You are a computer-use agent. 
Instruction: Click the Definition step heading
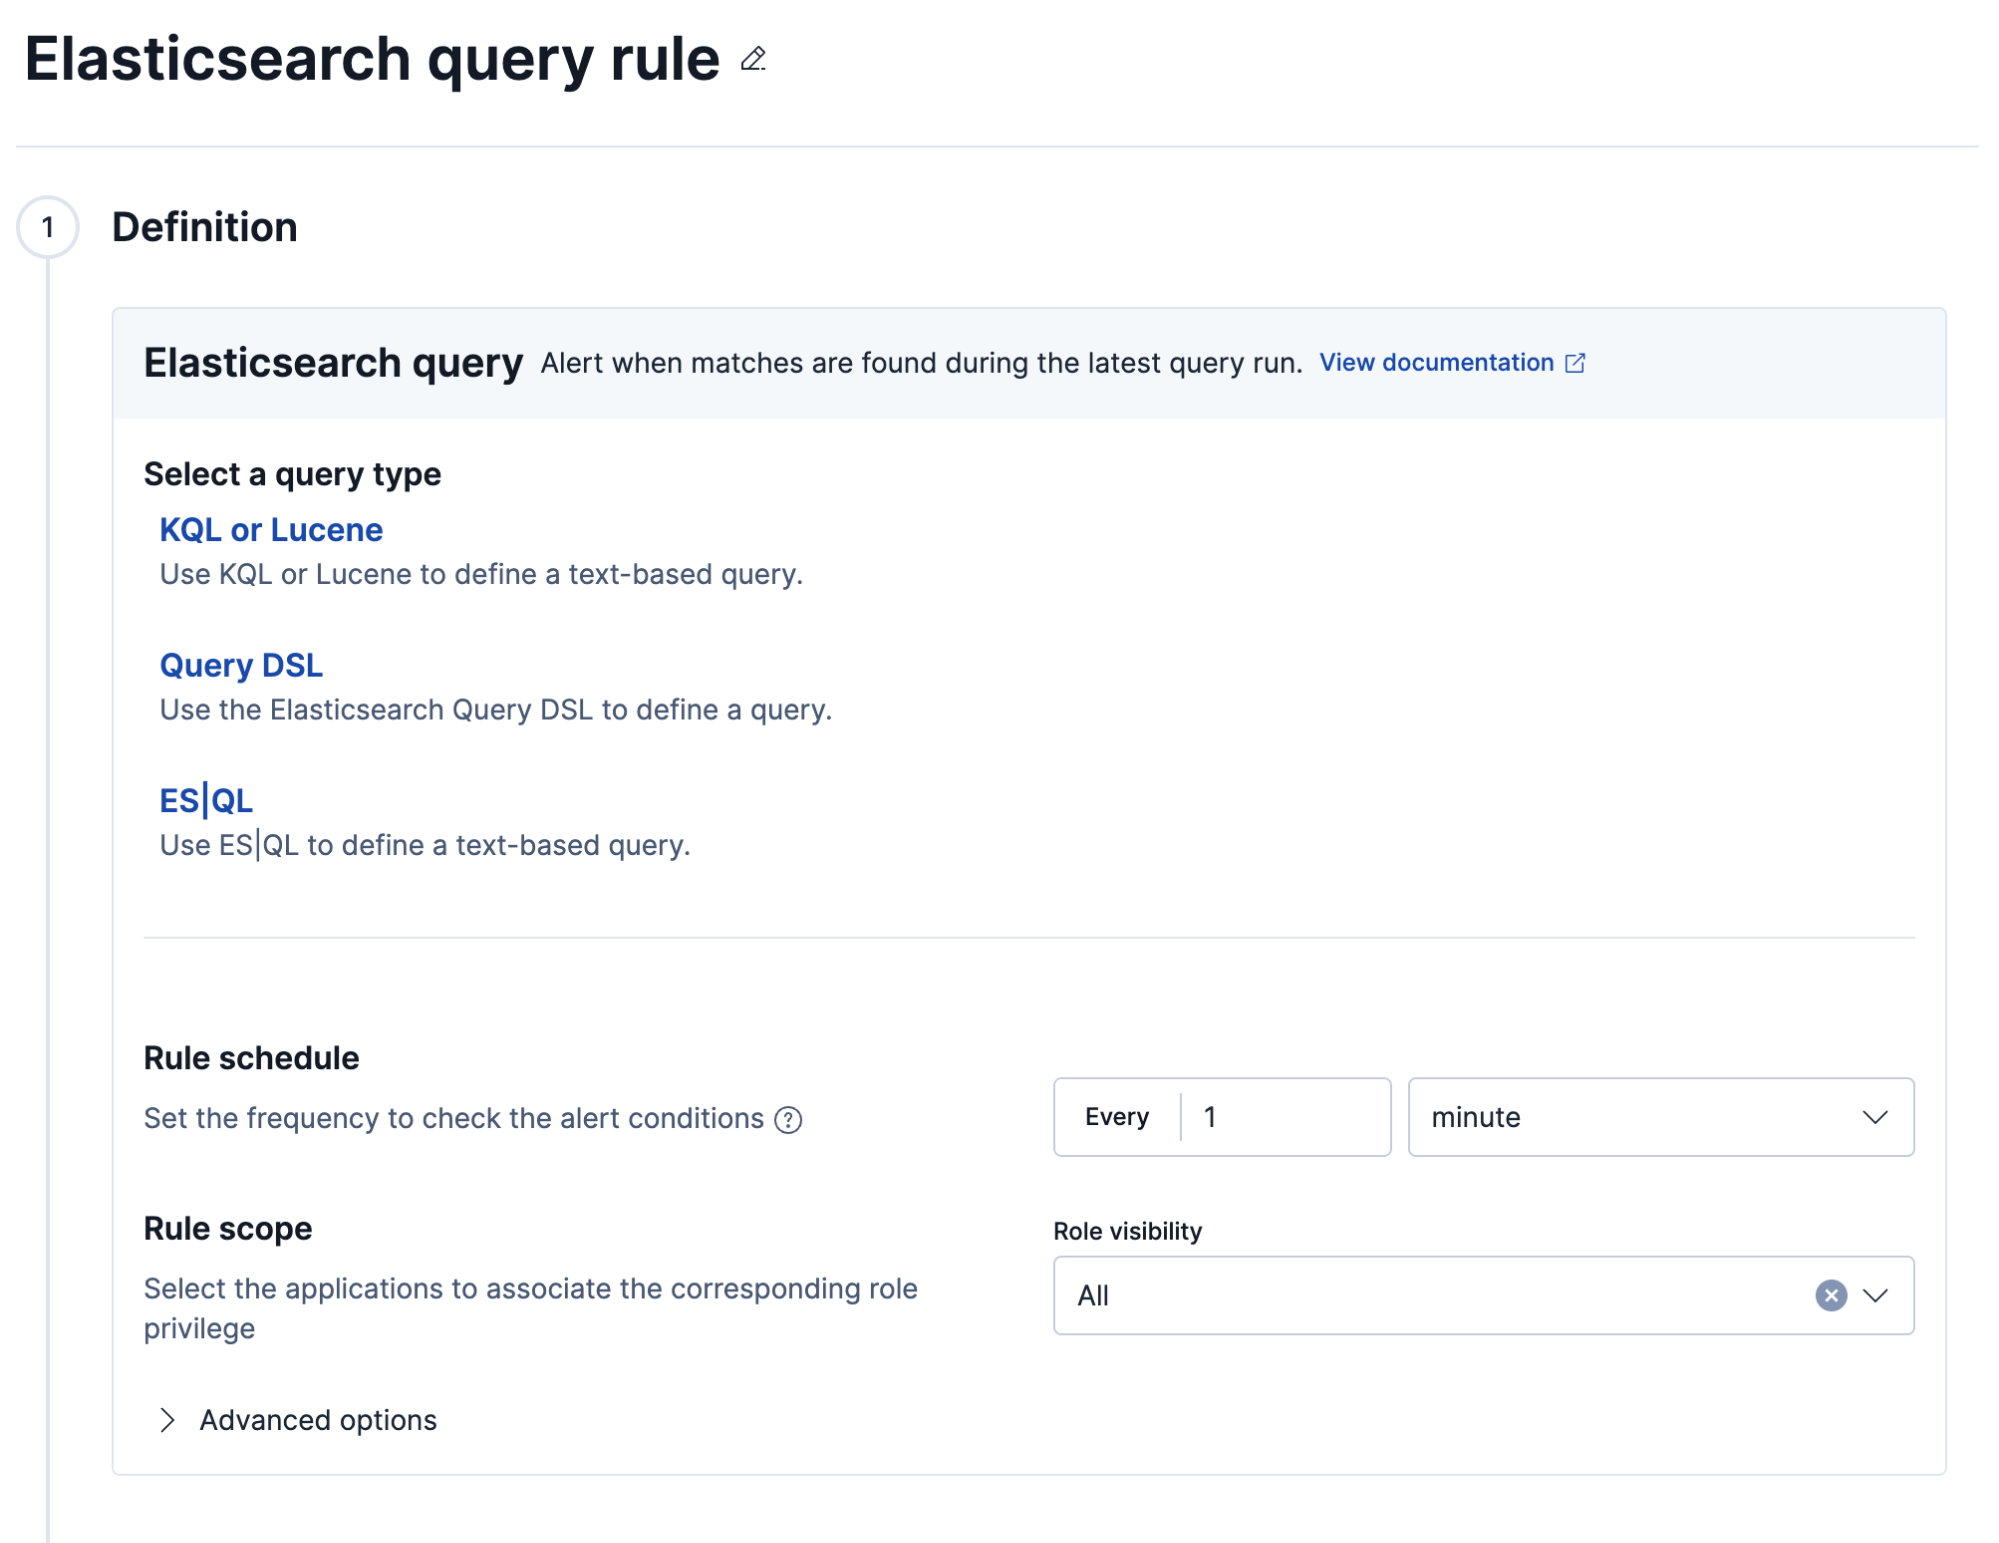pyautogui.click(x=205, y=228)
